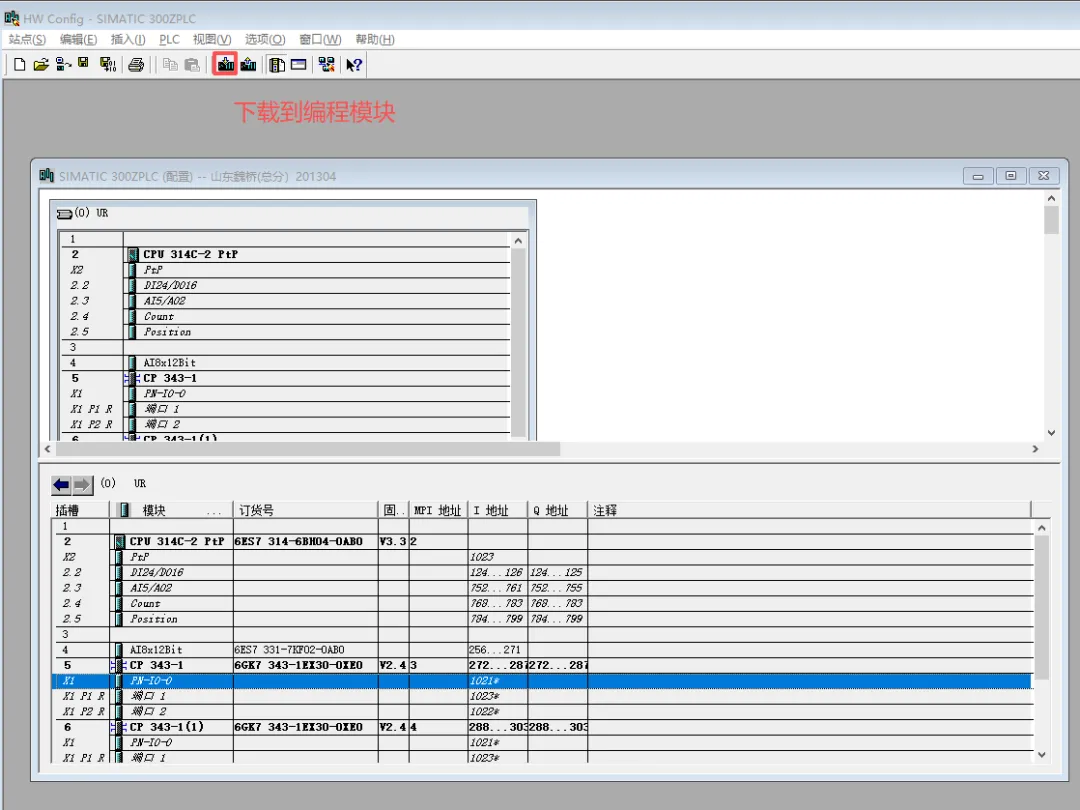Open Configure Network icon in toolbar
The height and width of the screenshot is (810, 1080).
pyautogui.click(x=326, y=65)
